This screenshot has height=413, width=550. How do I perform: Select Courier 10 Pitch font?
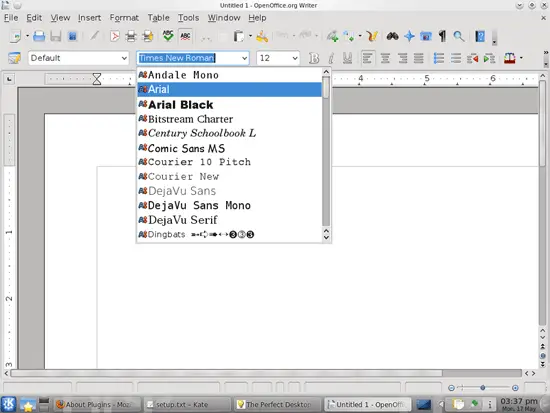pyautogui.click(x=229, y=162)
